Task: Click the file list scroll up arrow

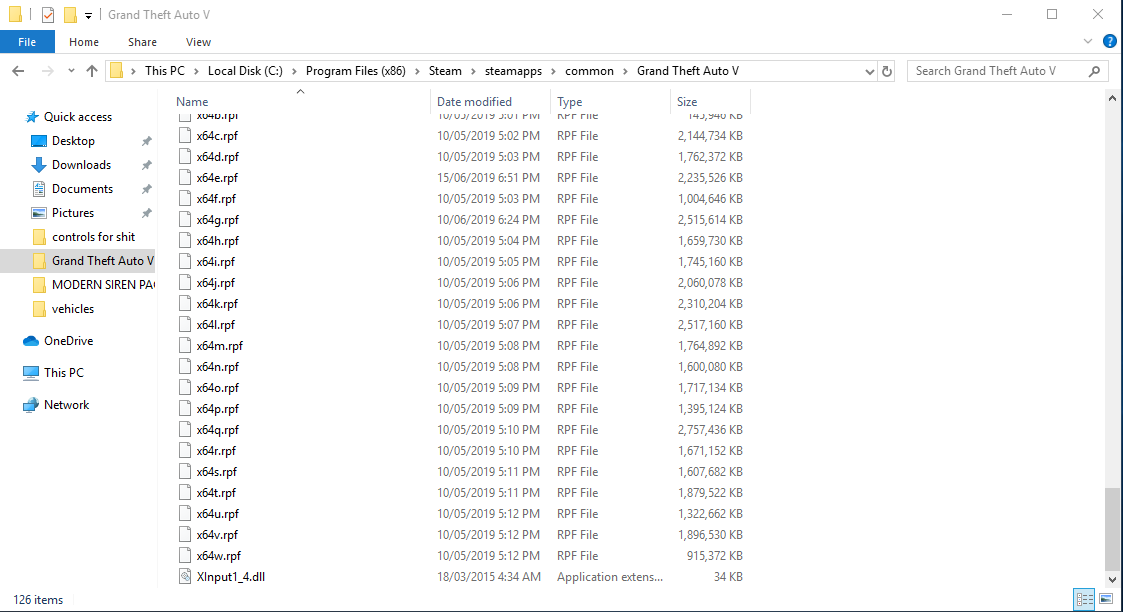Action: [x=1112, y=98]
